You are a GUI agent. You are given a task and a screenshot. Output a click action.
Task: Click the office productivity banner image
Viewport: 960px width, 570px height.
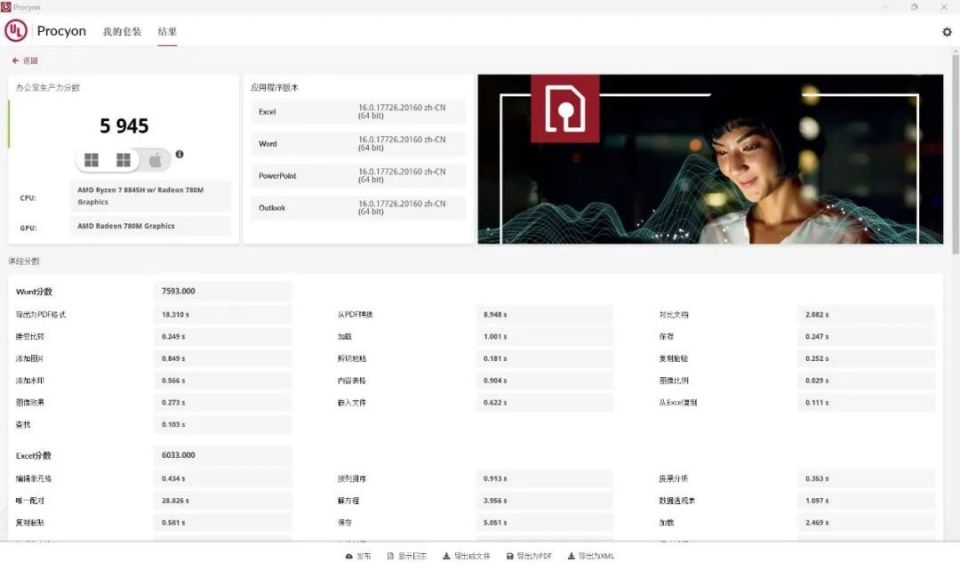tap(710, 159)
